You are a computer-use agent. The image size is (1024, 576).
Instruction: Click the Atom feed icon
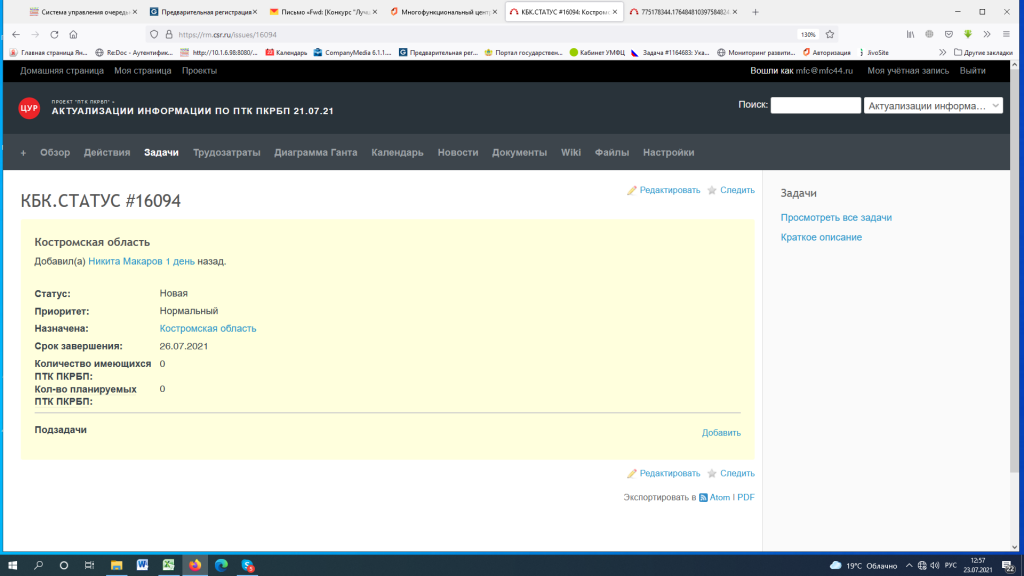click(x=703, y=497)
